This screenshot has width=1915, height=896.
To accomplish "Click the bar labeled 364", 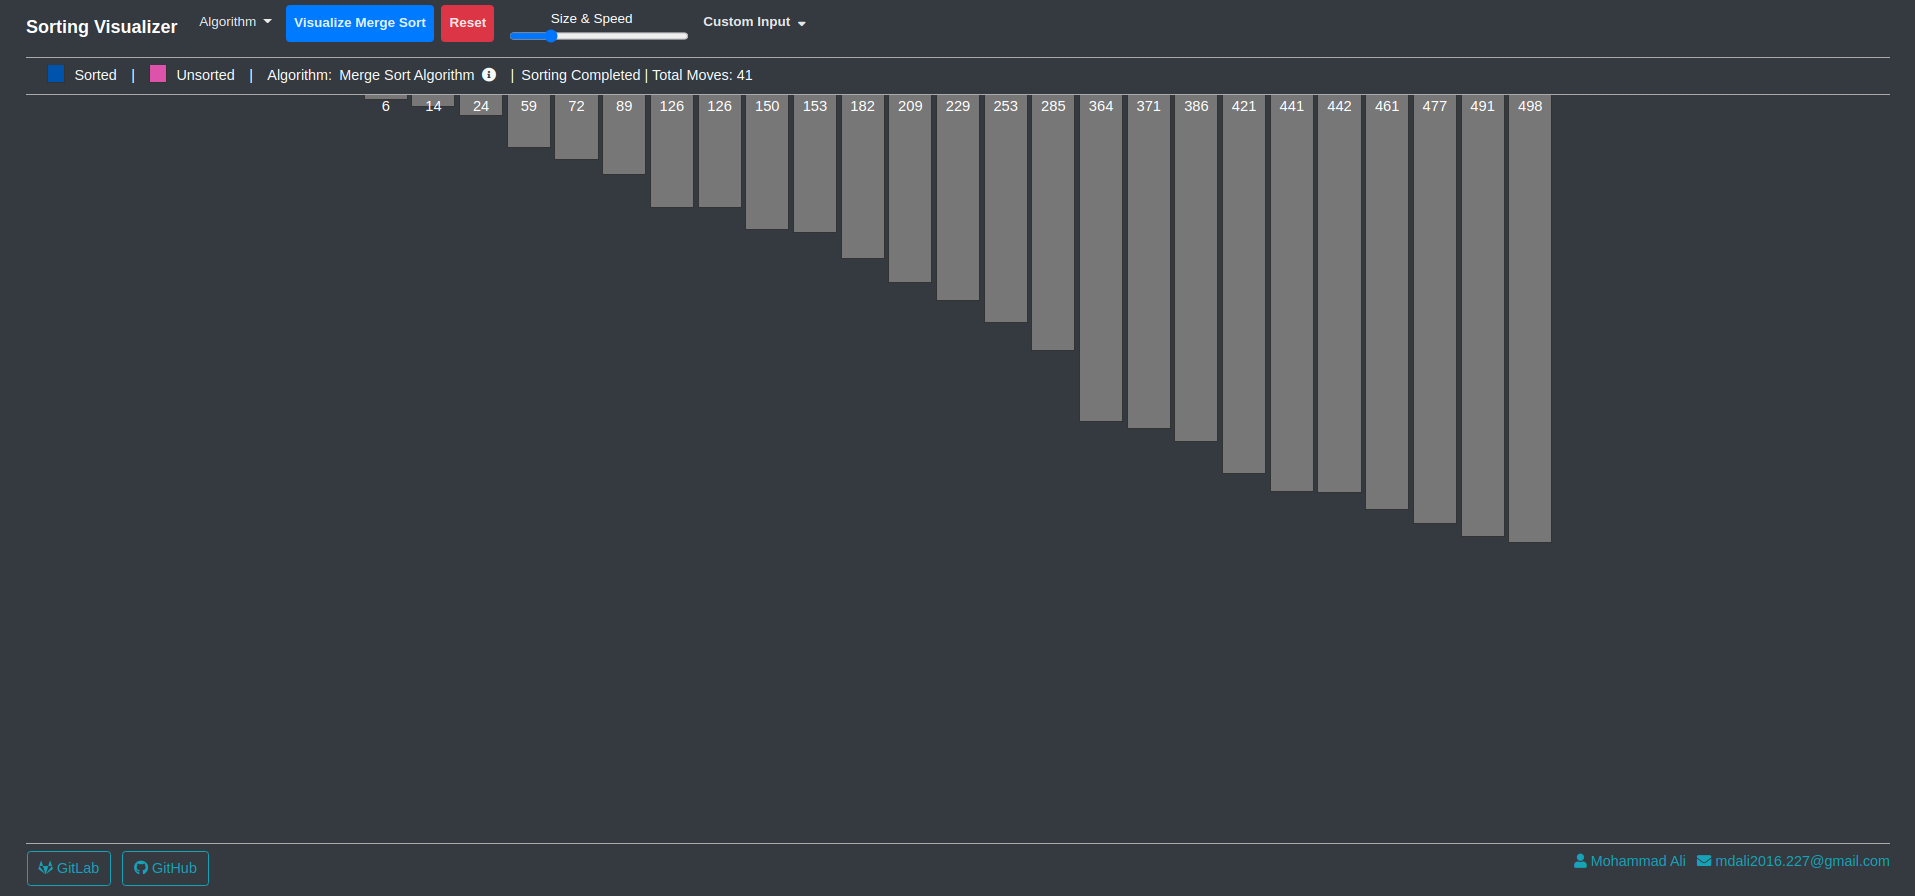I will (1101, 258).
